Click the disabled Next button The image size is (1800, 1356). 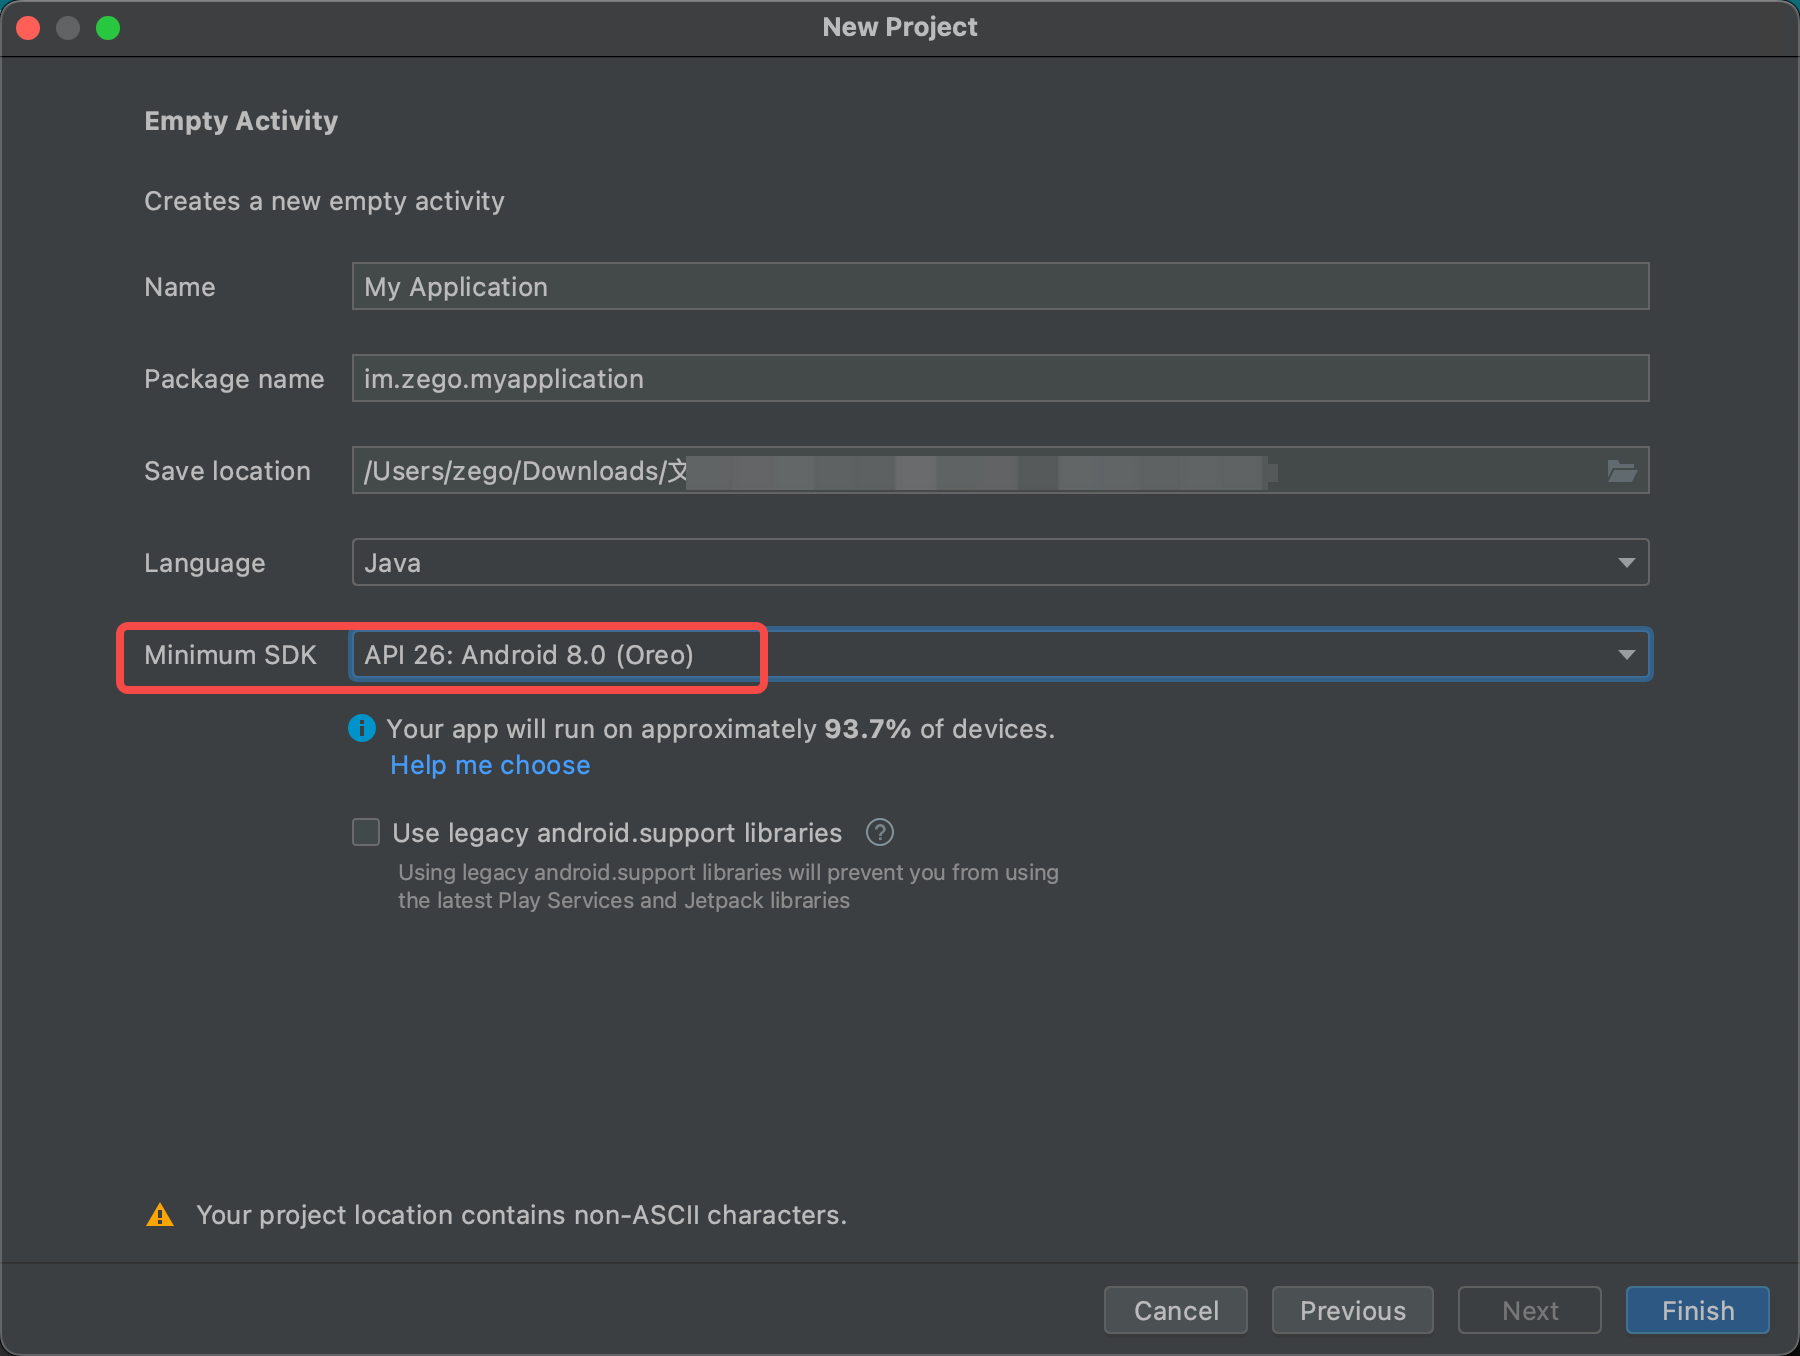[x=1530, y=1310]
